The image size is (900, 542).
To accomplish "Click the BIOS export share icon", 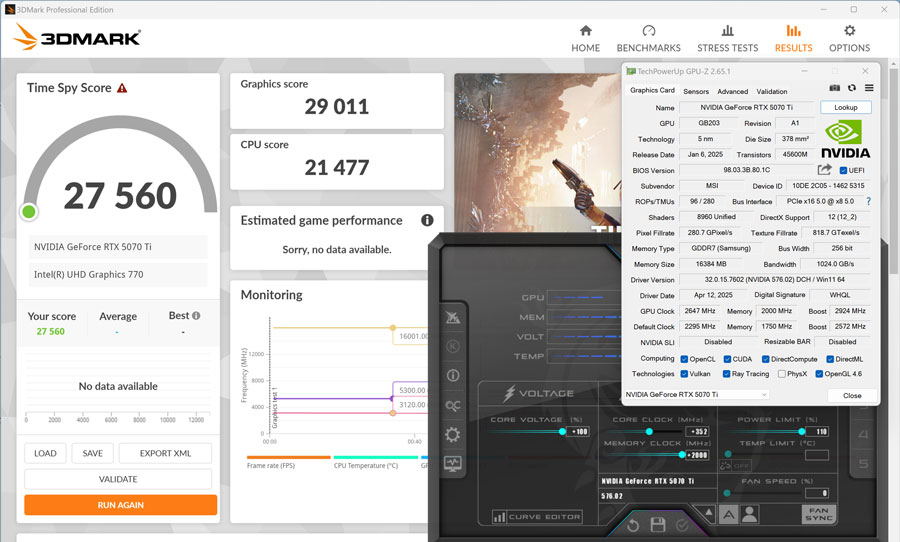I will tap(824, 169).
